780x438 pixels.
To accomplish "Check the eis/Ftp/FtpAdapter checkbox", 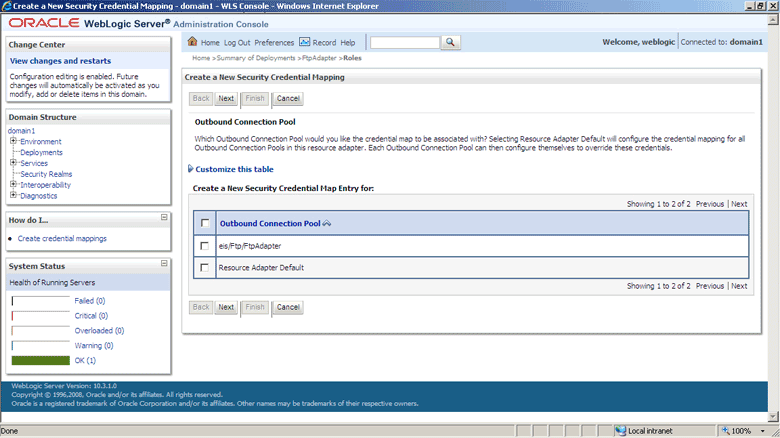I will [x=204, y=246].
